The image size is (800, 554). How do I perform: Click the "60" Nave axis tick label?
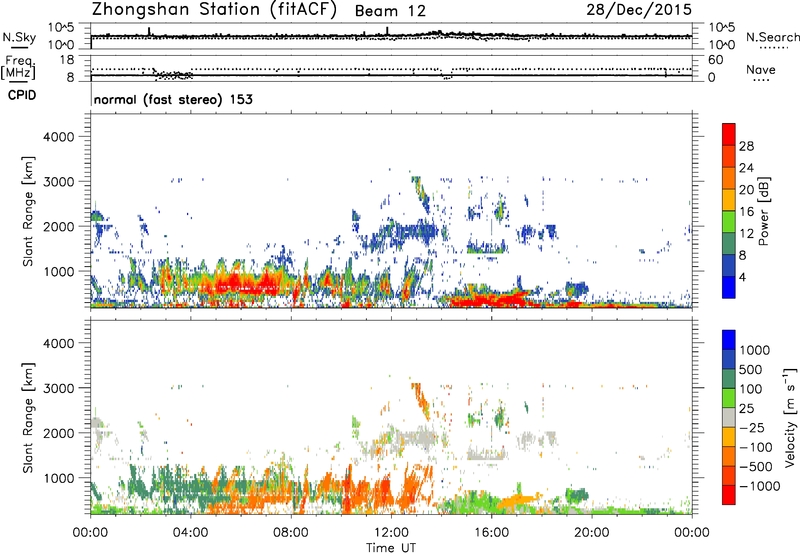pyautogui.click(x=715, y=60)
